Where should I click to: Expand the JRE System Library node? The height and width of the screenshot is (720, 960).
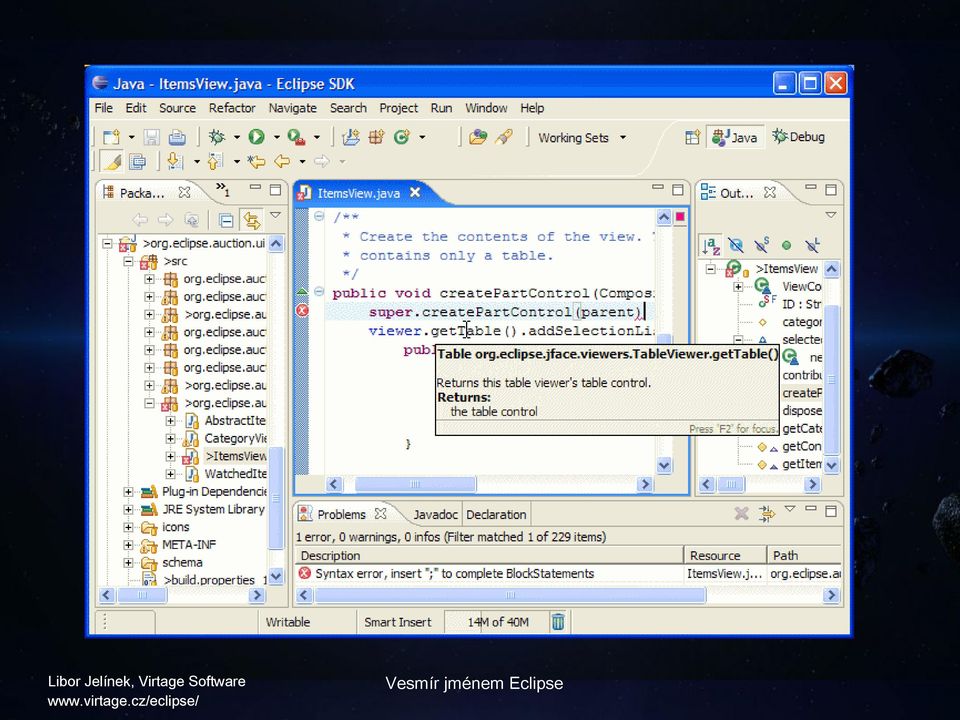pos(128,509)
